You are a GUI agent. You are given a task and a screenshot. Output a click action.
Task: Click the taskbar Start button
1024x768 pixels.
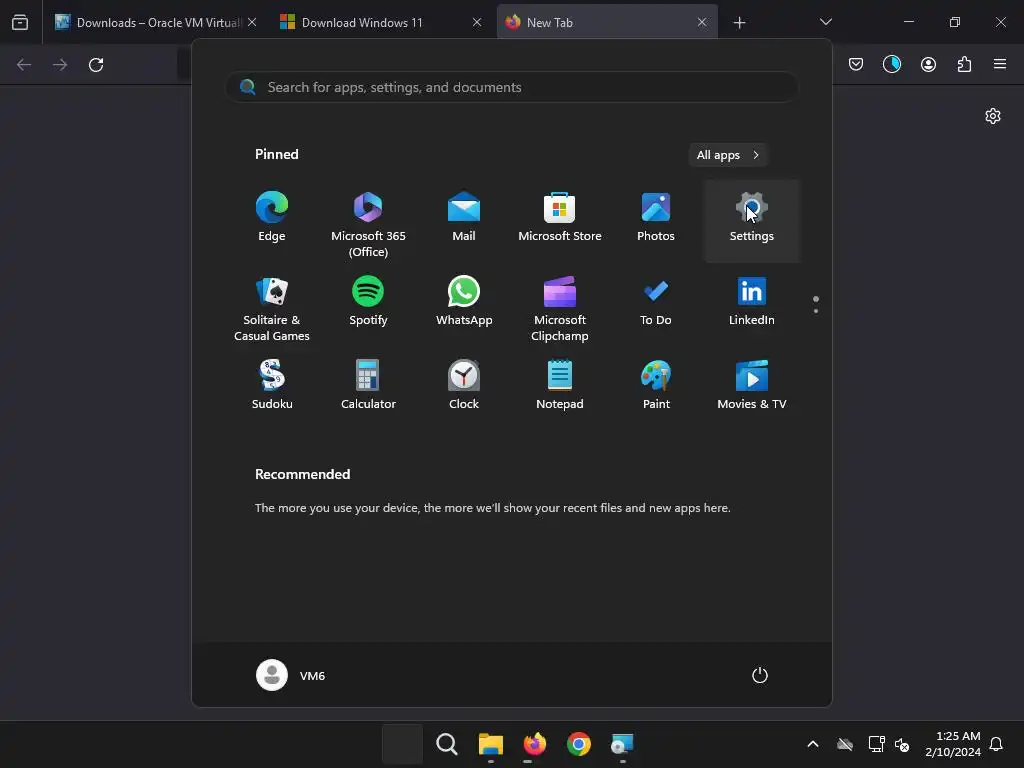pos(402,744)
